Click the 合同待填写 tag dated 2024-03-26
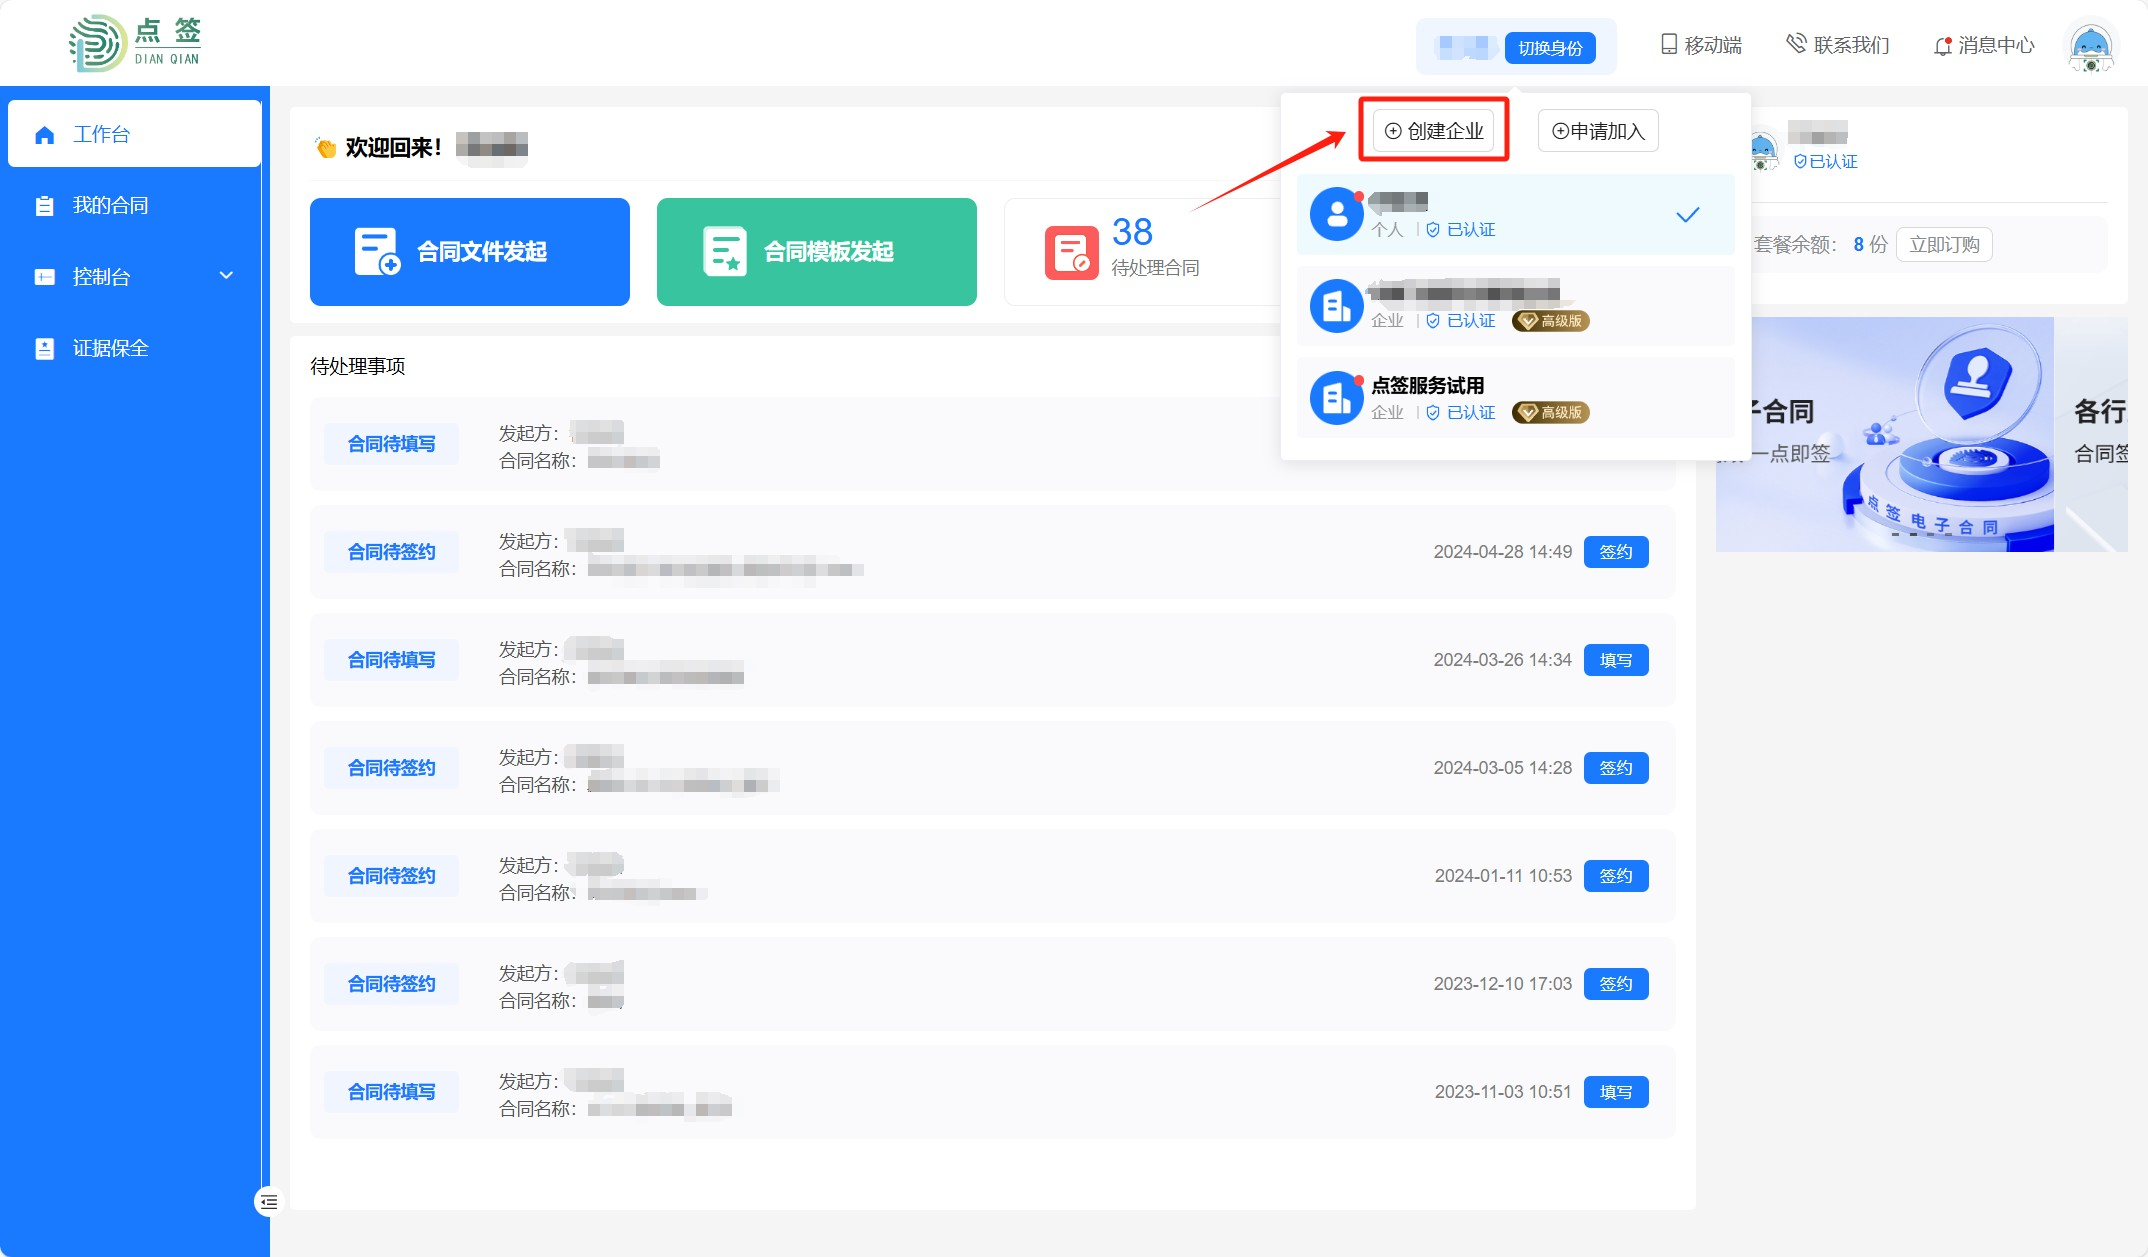Viewport: 2148px width, 1257px height. [391, 660]
